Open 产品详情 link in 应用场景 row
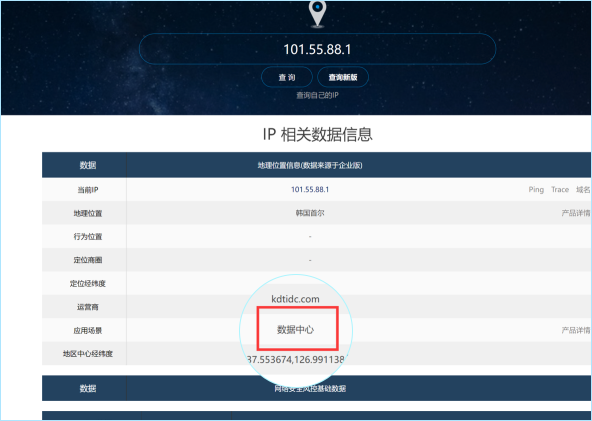This screenshot has width=592, height=421. (576, 330)
